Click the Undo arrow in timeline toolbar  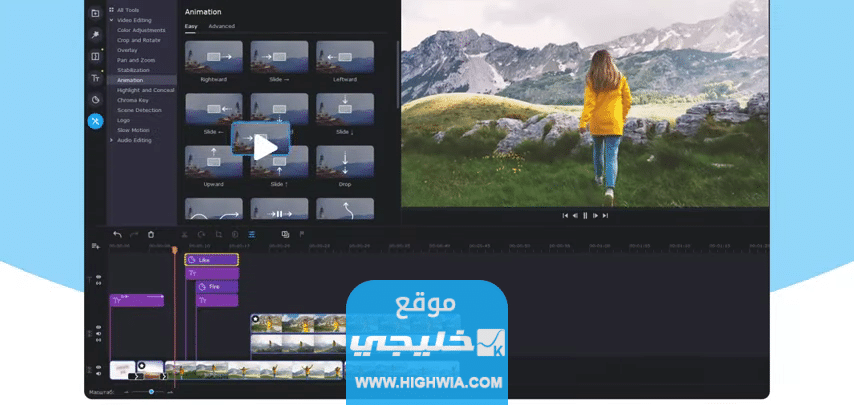tap(117, 235)
